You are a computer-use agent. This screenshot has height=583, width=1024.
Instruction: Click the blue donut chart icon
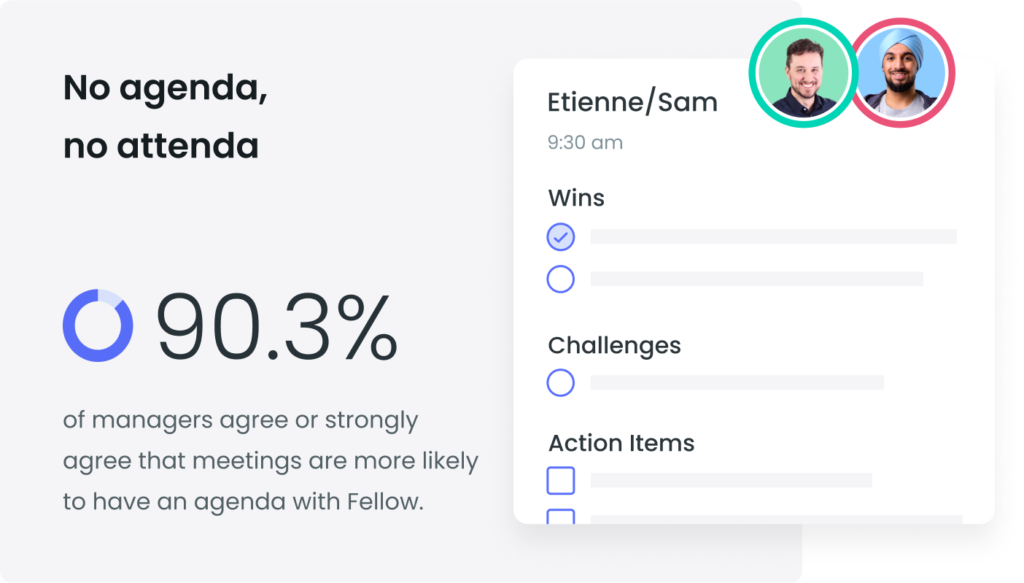click(98, 326)
